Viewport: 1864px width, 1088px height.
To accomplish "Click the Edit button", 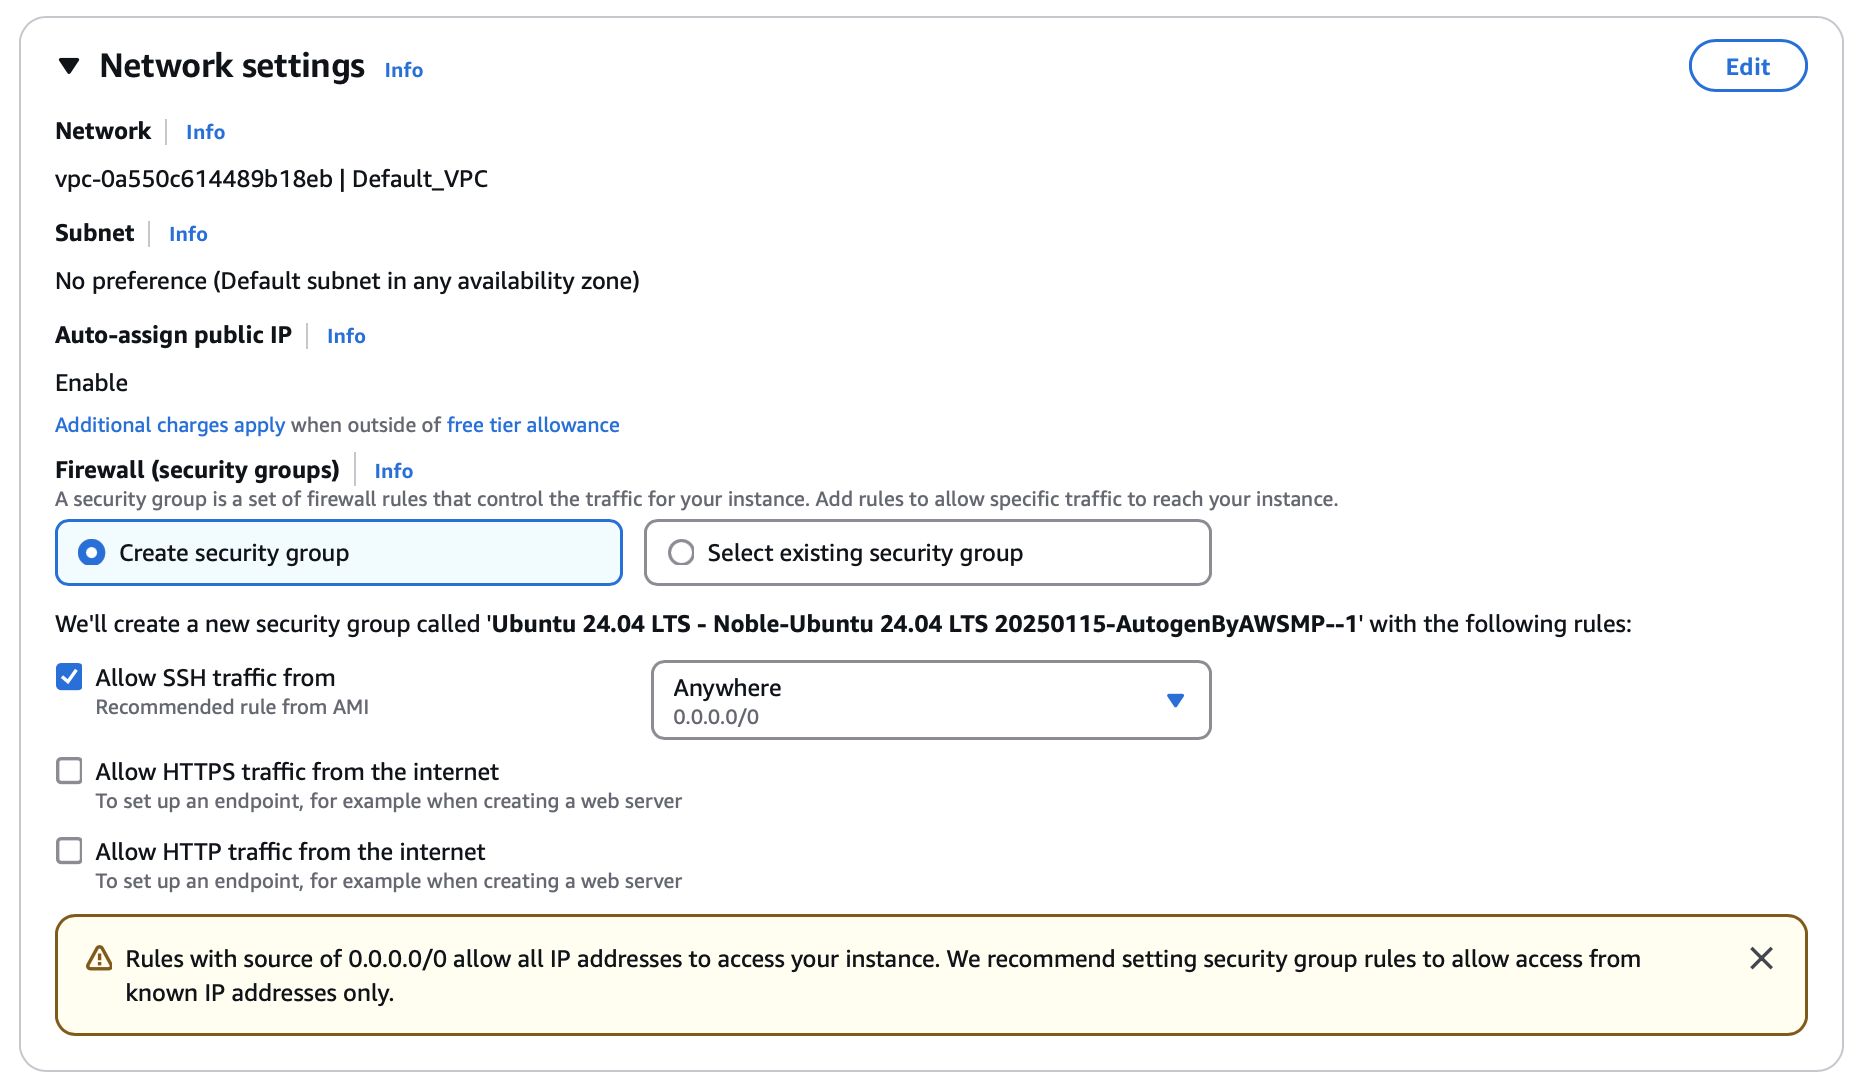I will pos(1747,66).
